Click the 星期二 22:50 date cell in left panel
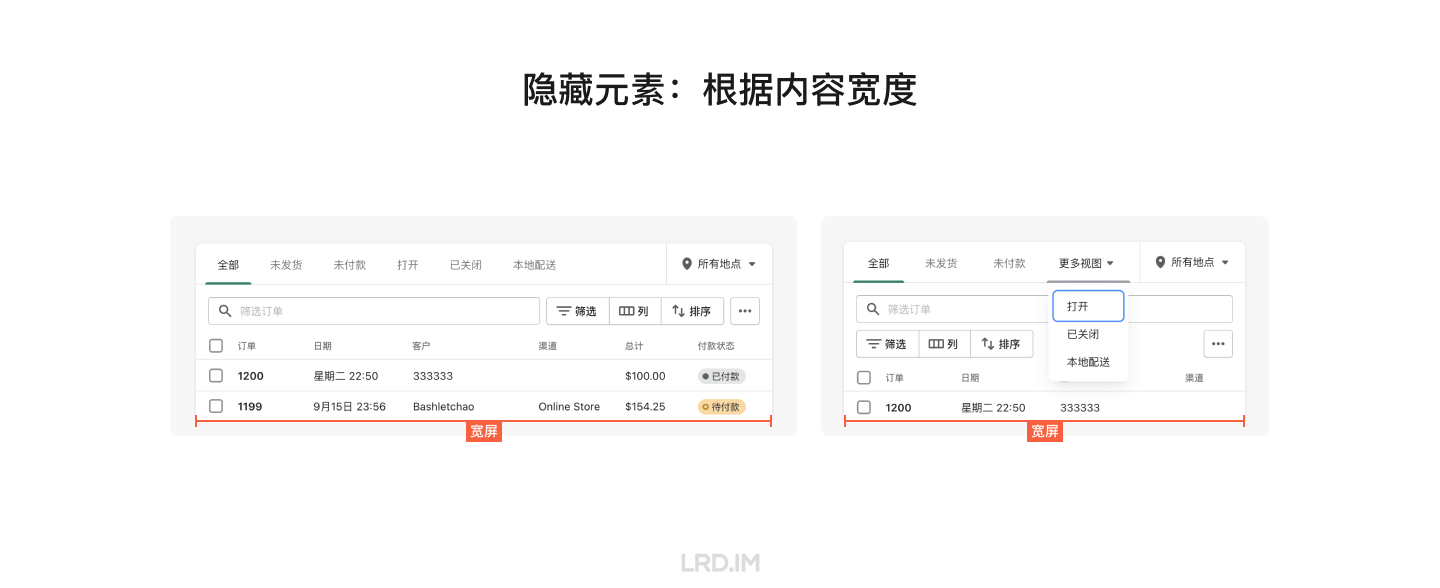Screen dimensions: 1440x588 tap(346, 376)
